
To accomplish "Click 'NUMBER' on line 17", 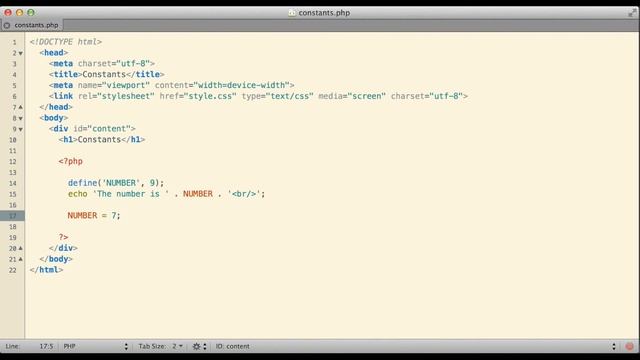I will [82, 216].
